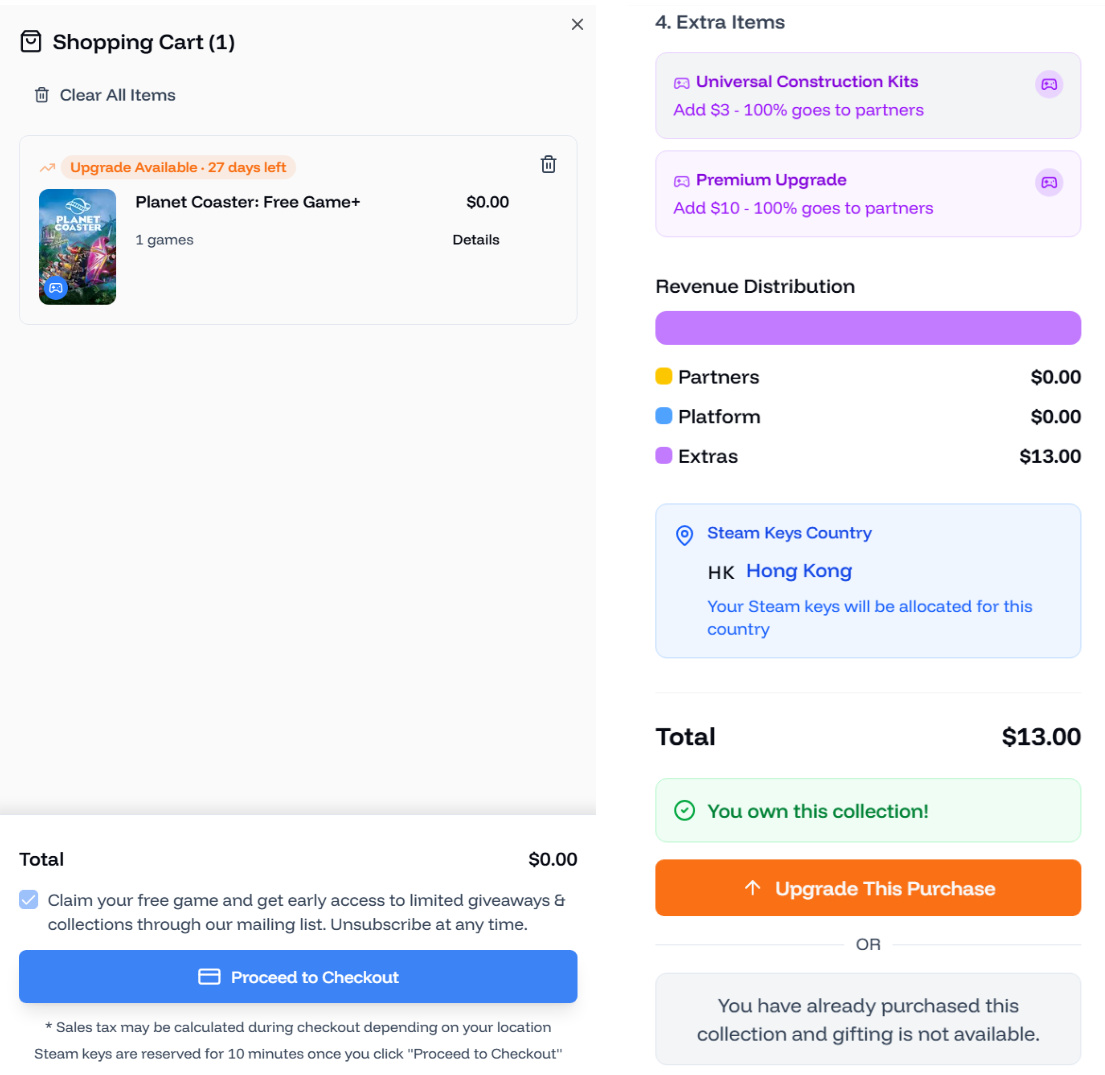This screenshot has width=1105, height=1075.
Task: Delete Planet Coaster item with trash icon
Action: (548, 164)
